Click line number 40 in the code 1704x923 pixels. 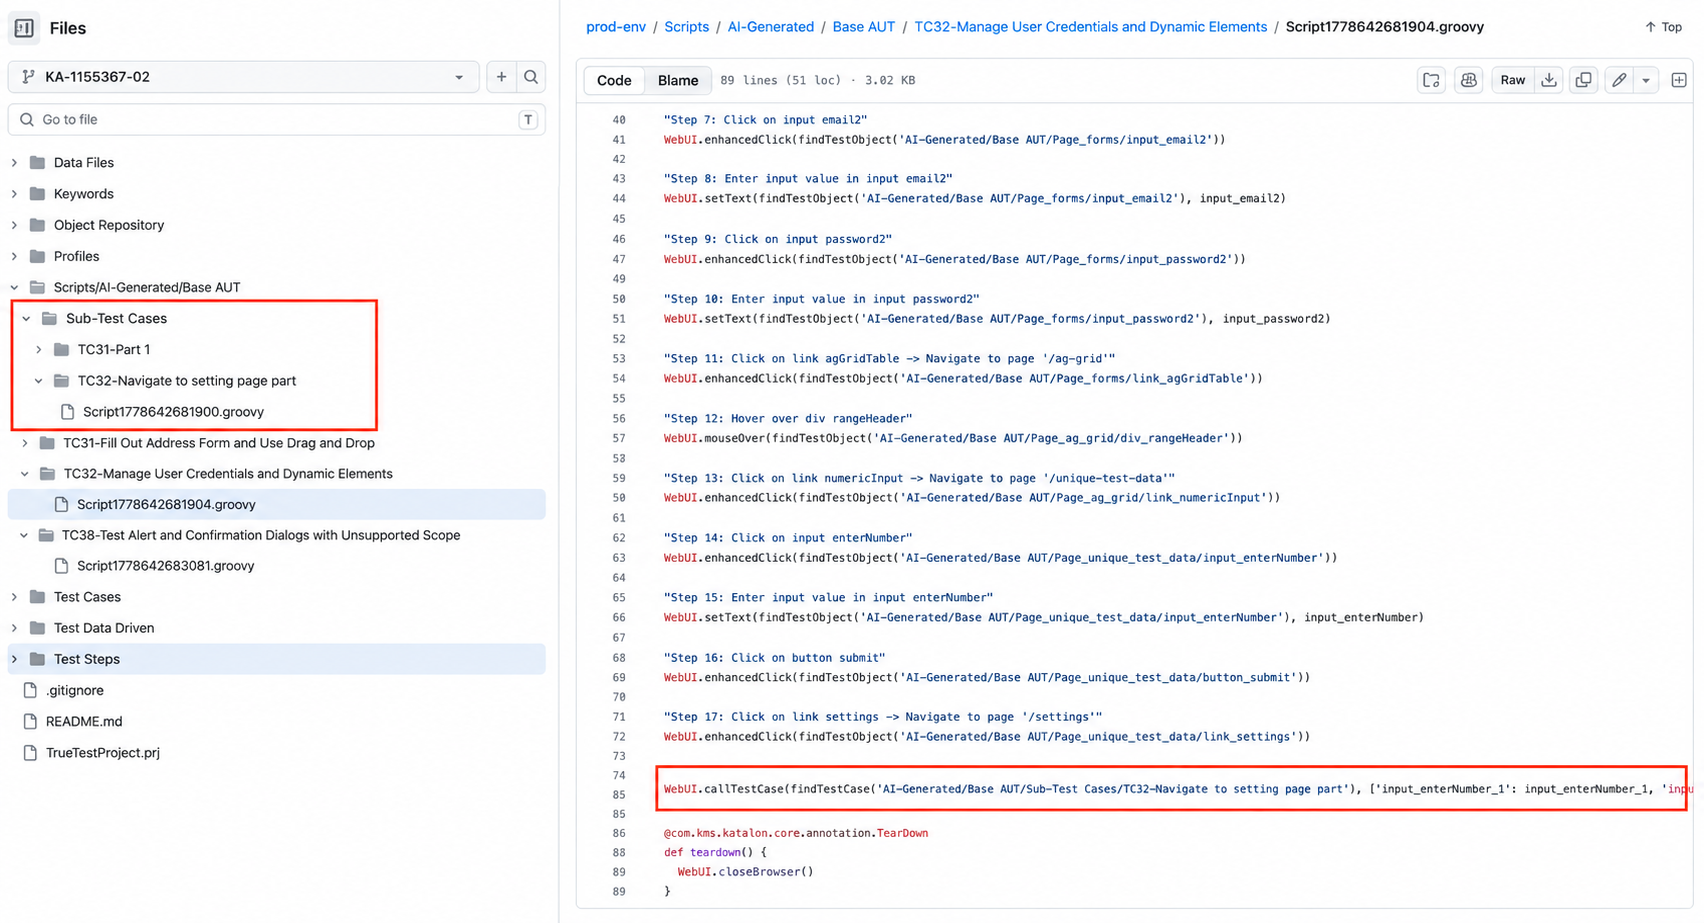618,120
